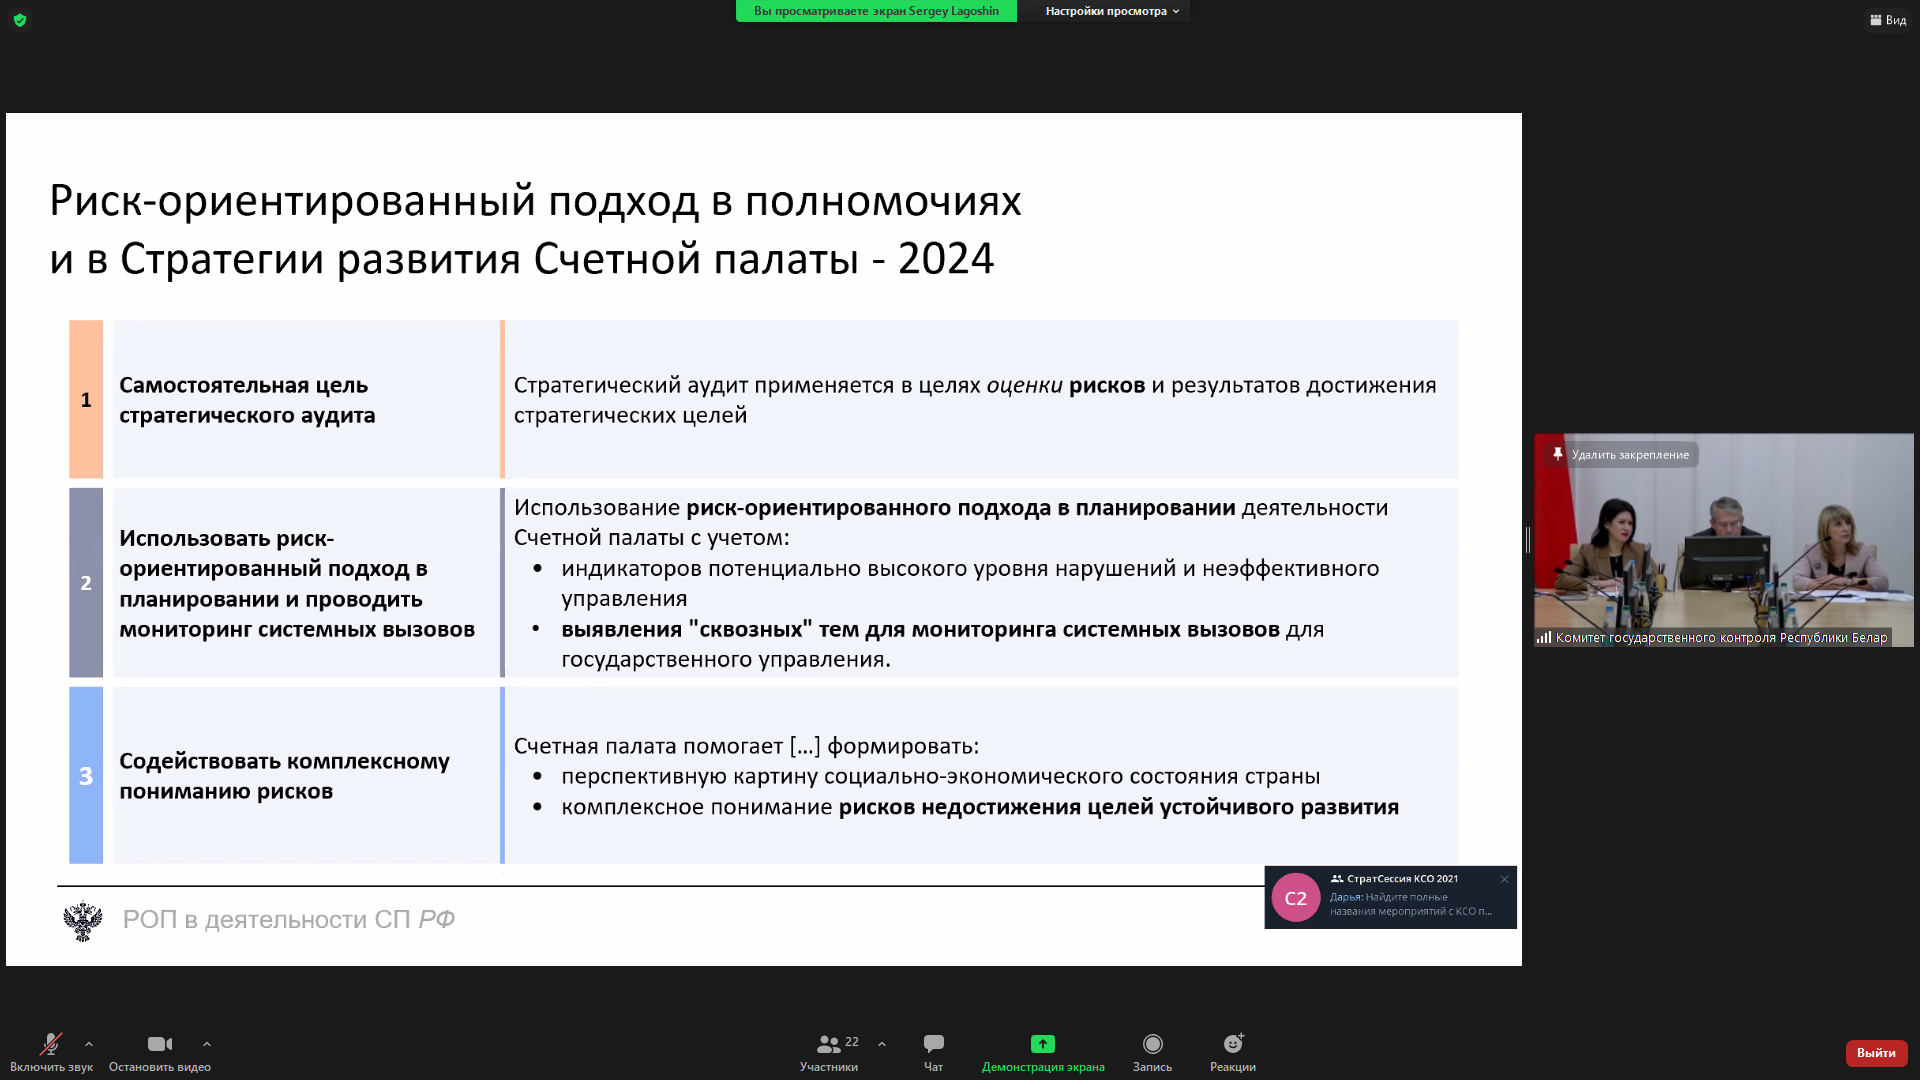
Task: Click the pink C2 avatar icon
Action: [1295, 898]
